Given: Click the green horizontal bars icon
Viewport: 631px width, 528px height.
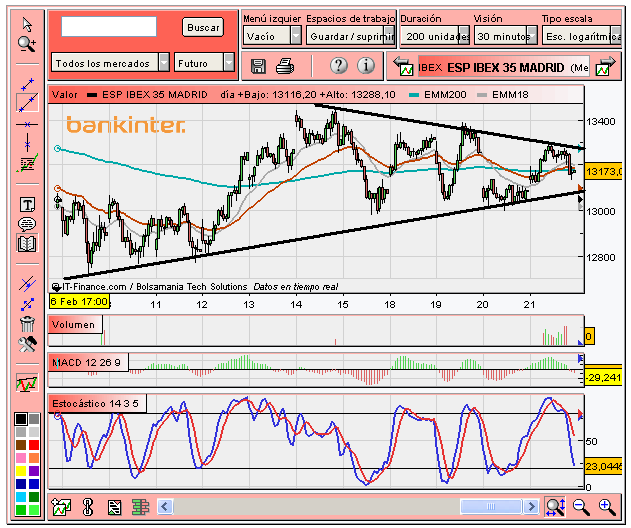Looking at the screenshot, I should [140, 507].
